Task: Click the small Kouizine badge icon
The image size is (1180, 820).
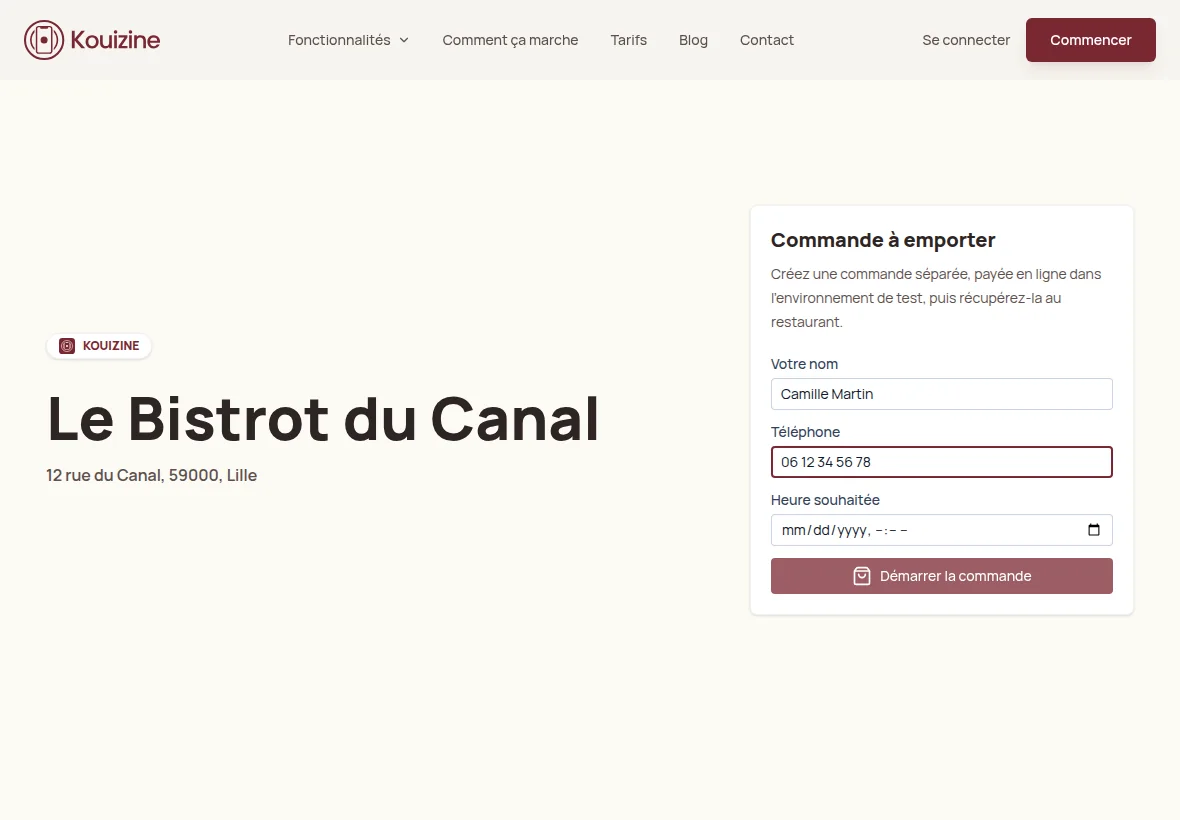Action: (x=67, y=346)
